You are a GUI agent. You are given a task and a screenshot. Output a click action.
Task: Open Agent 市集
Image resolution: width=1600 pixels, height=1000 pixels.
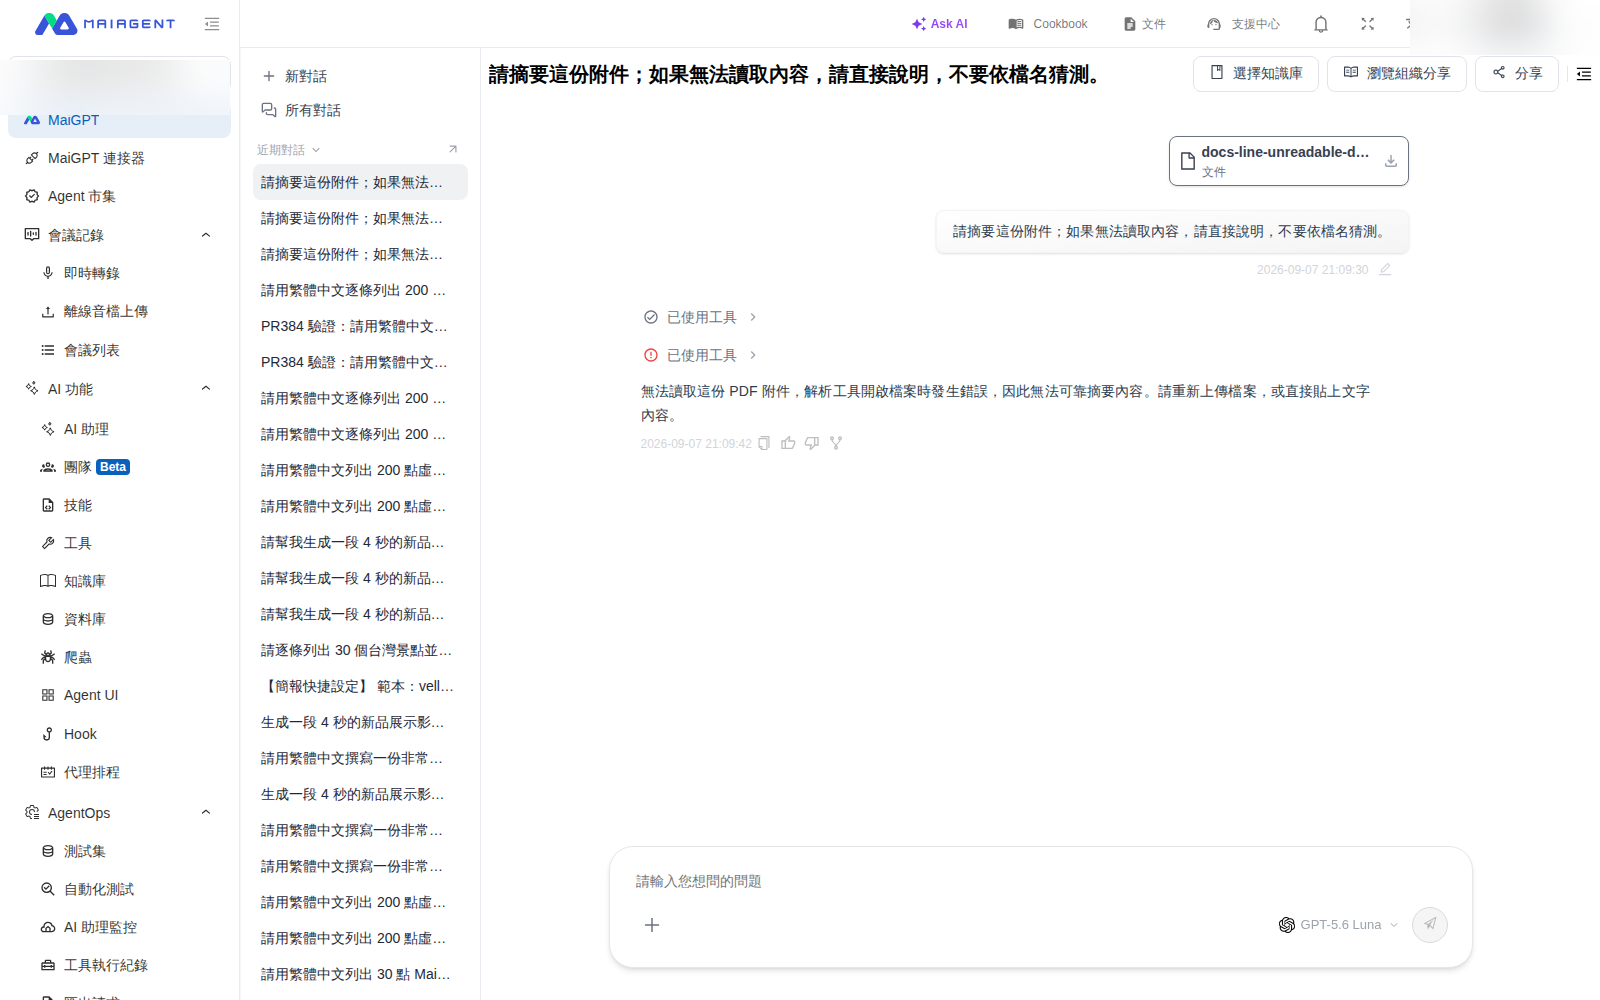click(119, 196)
